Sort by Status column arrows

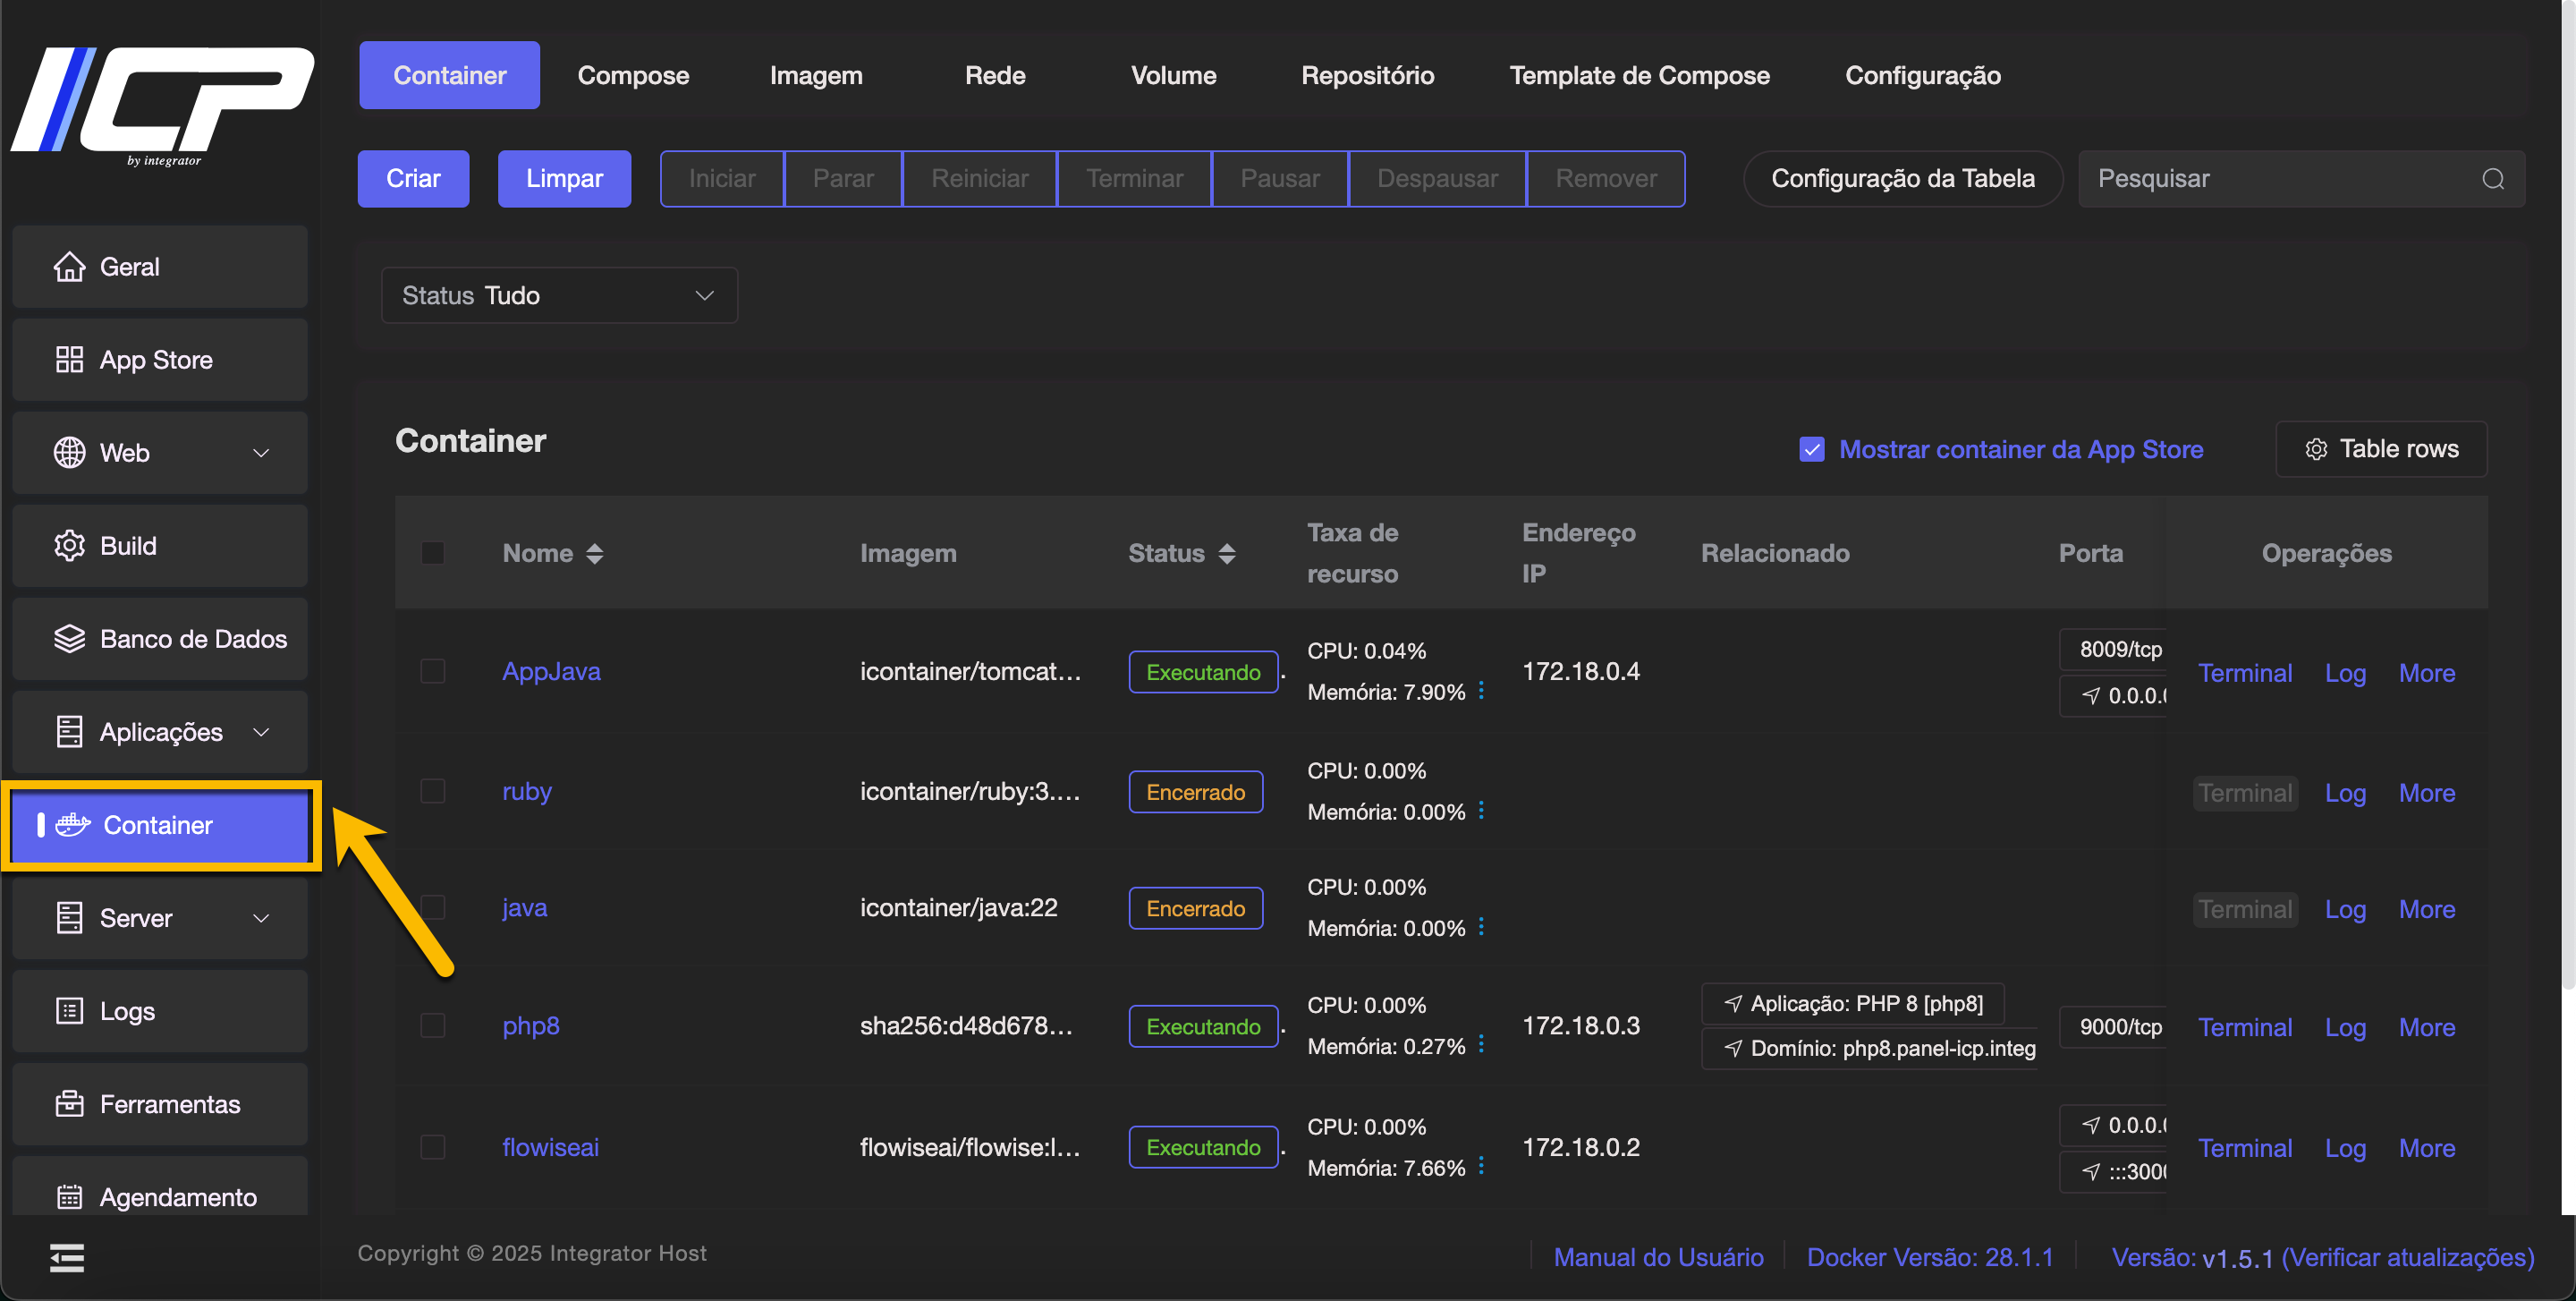click(1227, 553)
